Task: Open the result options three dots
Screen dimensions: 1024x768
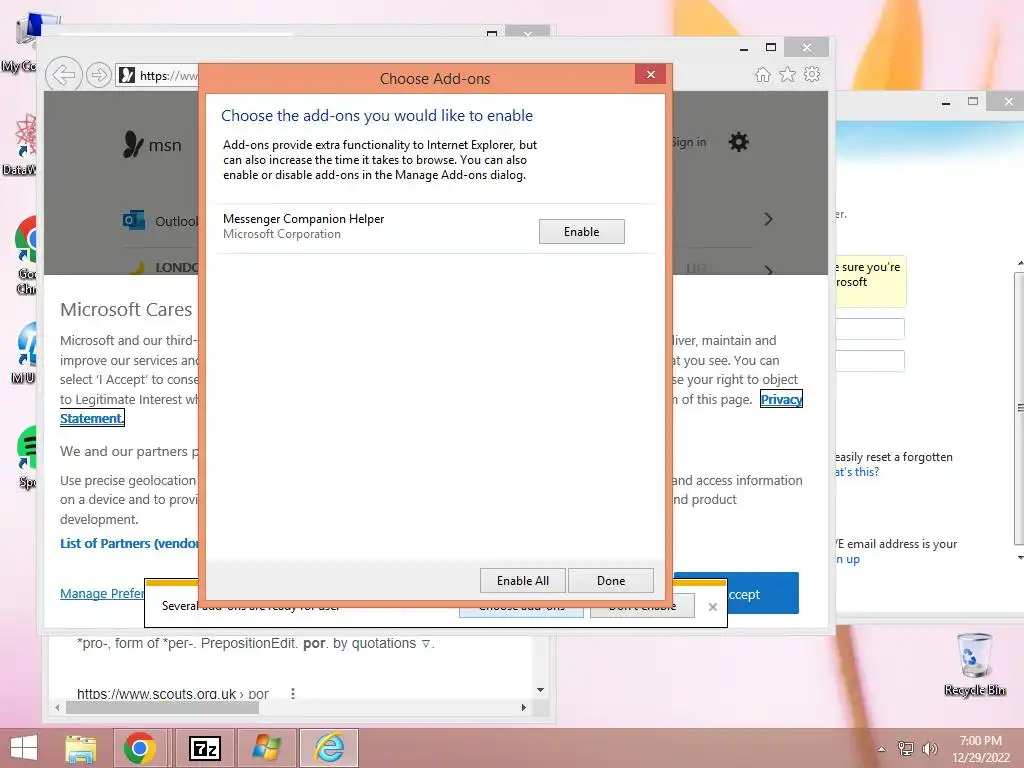Action: pos(293,694)
